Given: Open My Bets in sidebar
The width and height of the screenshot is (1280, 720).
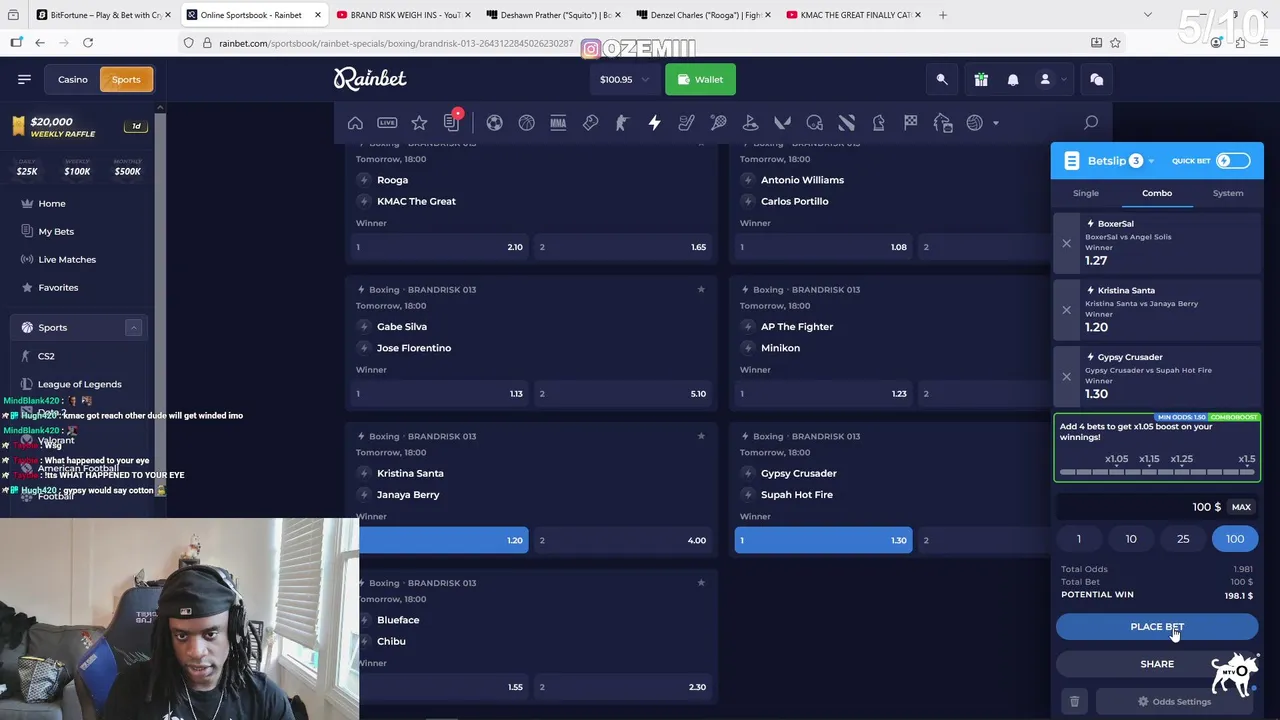Looking at the screenshot, I should pyautogui.click(x=56, y=231).
